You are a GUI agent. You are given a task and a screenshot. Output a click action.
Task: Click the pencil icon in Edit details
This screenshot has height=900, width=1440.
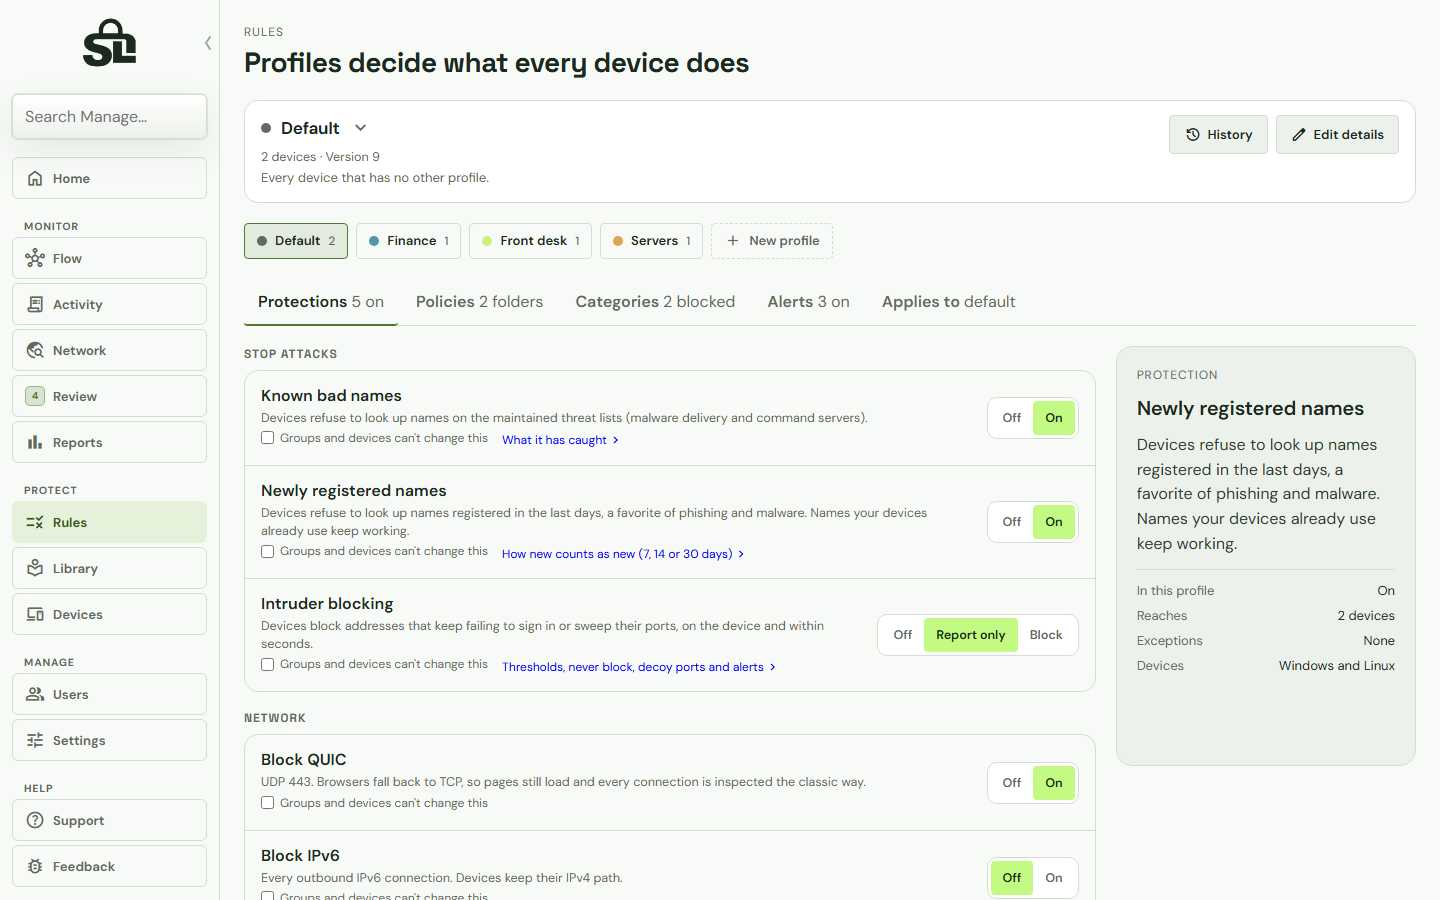1299,134
